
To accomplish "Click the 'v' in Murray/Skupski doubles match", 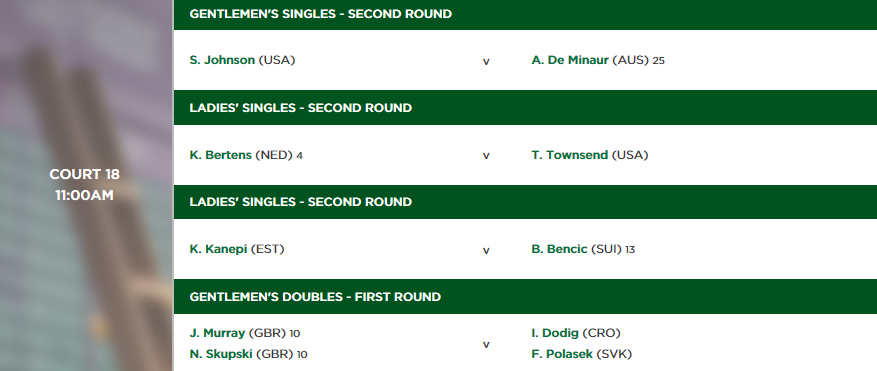I will click(x=486, y=345).
